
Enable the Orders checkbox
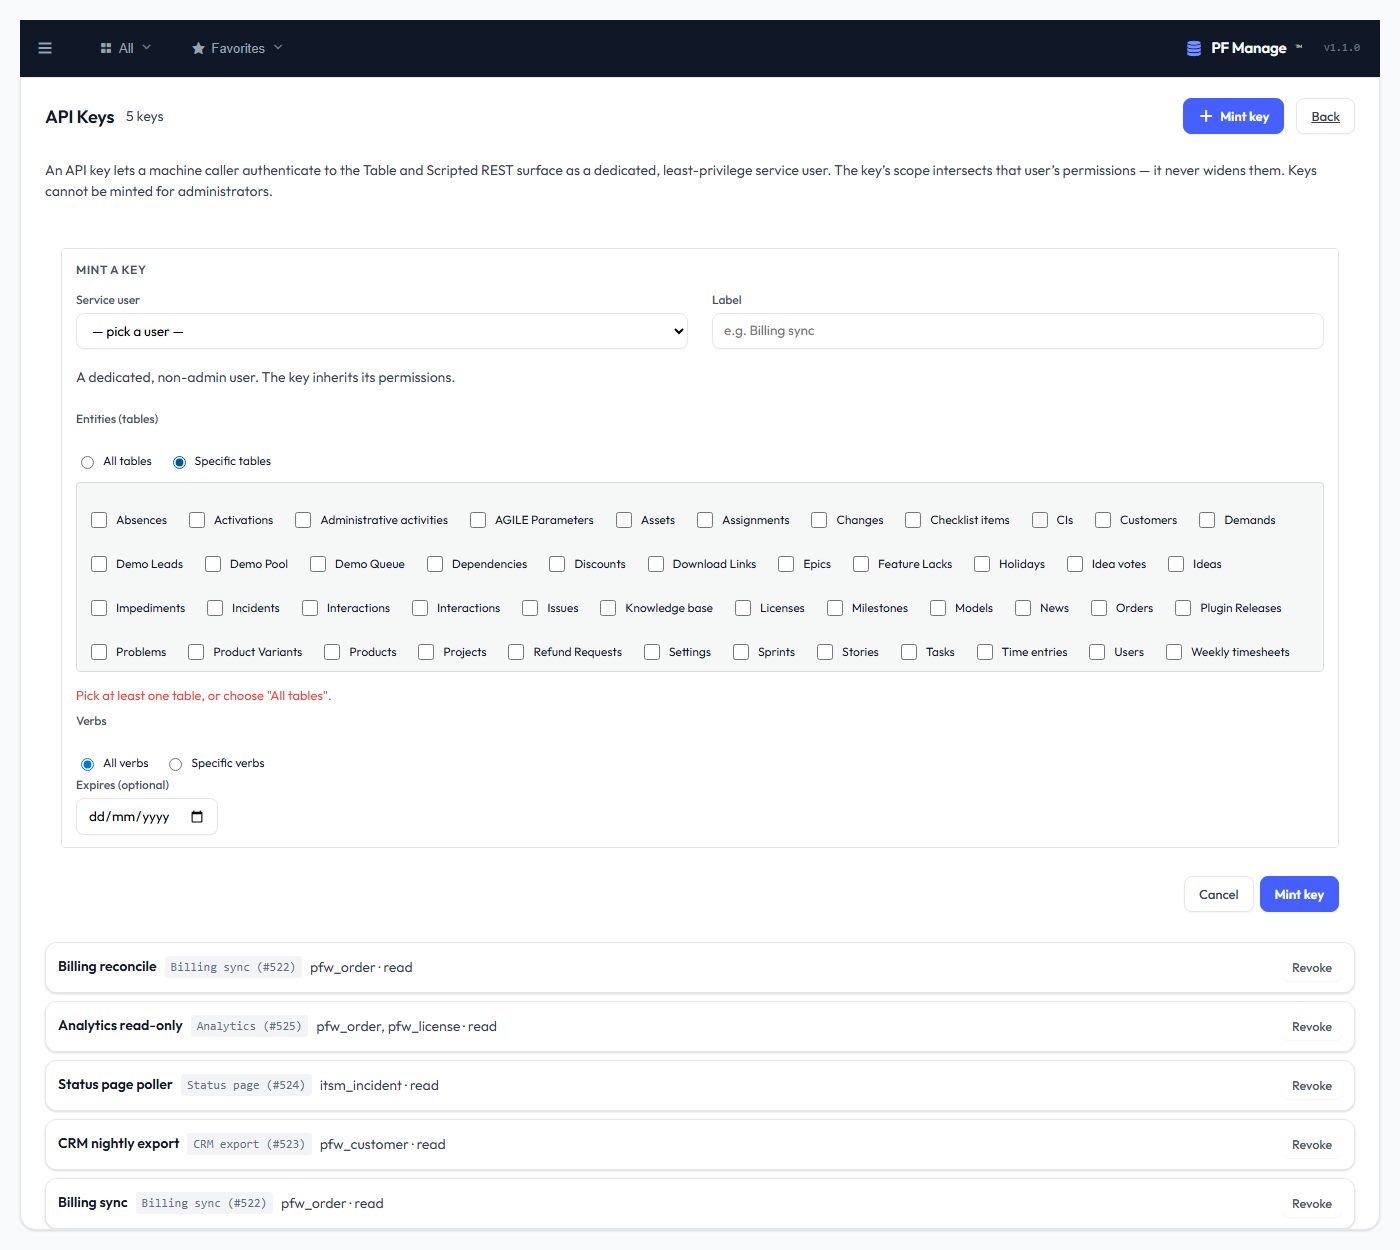point(1099,608)
